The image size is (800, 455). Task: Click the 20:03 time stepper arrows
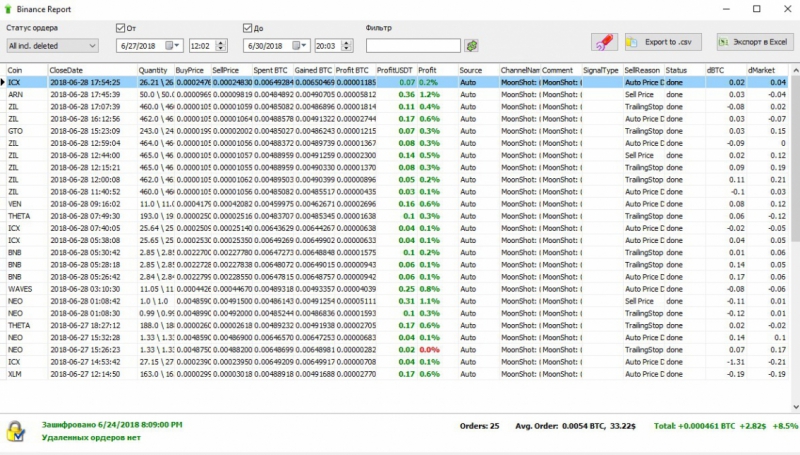(346, 45)
